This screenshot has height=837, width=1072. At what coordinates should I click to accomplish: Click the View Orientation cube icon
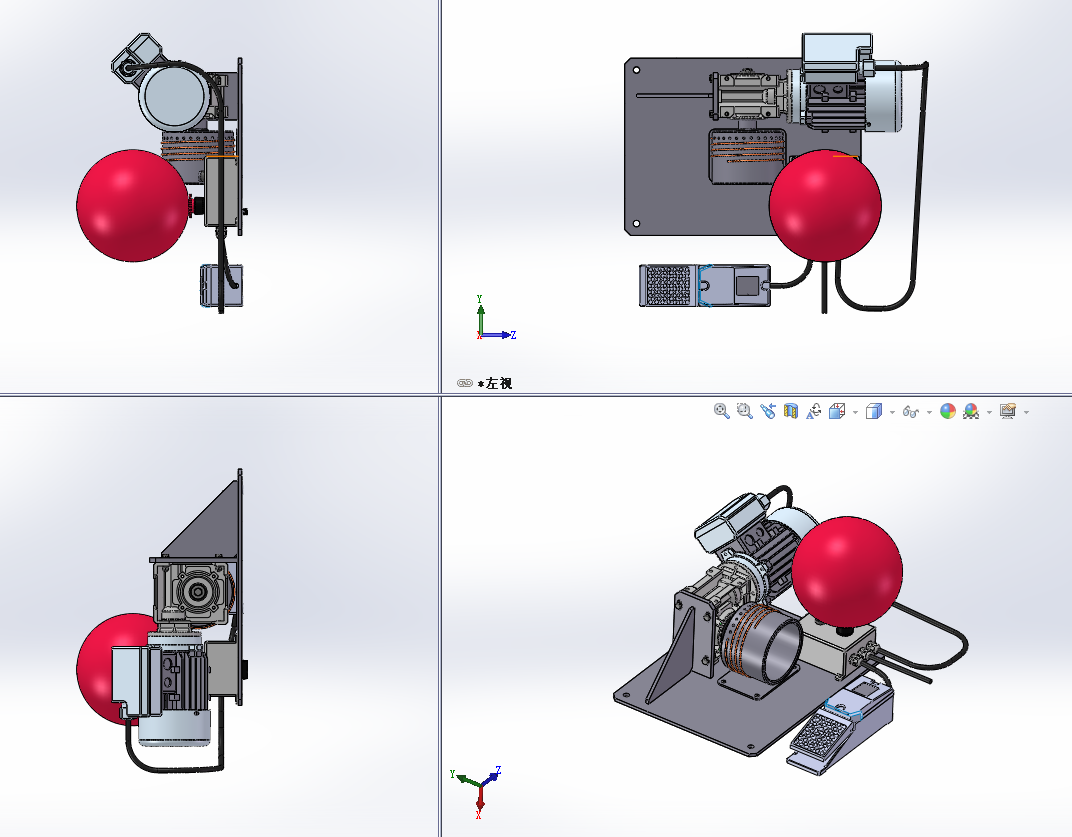tap(837, 411)
